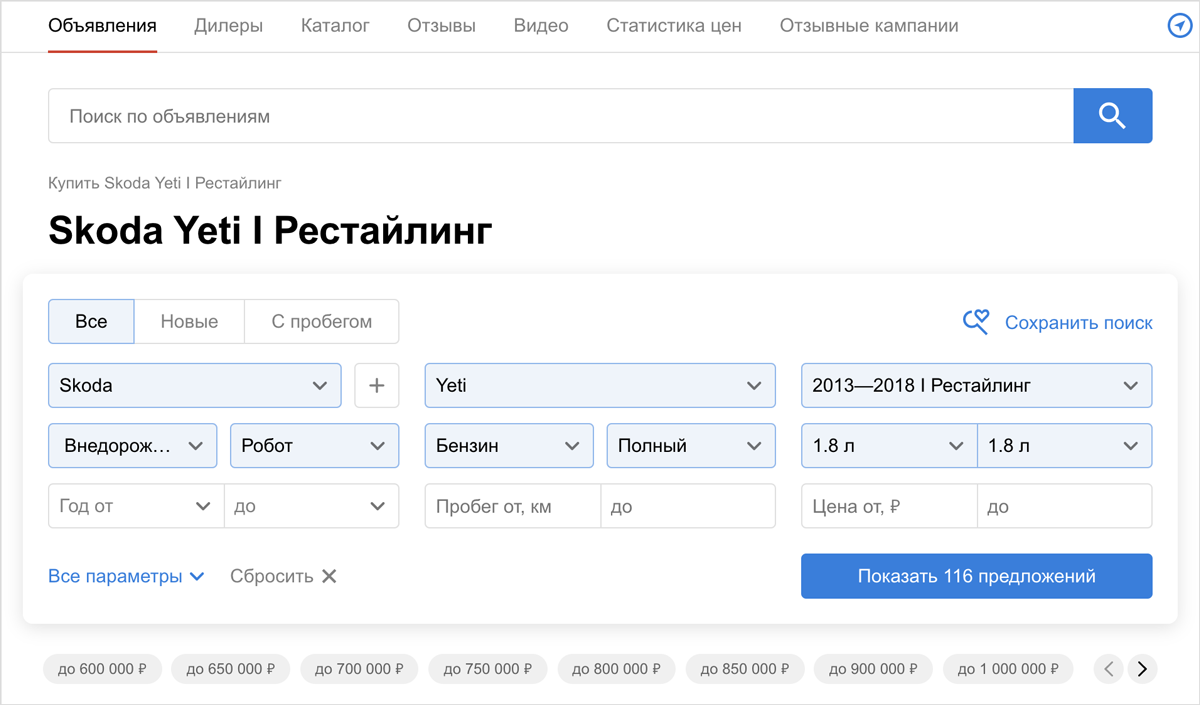Open the Объявления tab
This screenshot has height=705, width=1200.
[102, 26]
